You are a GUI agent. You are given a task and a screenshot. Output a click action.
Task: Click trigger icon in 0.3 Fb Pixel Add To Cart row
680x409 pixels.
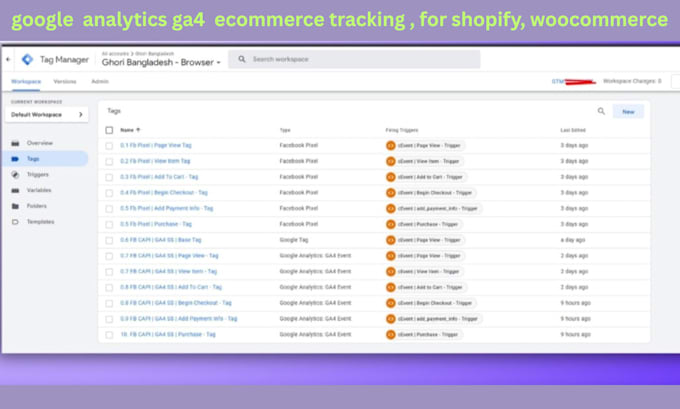tap(391, 177)
